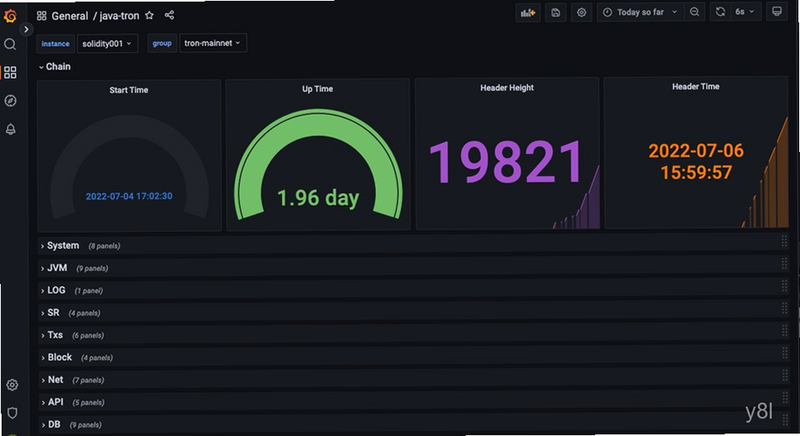Click the java-tron dashboard title
Viewport: 800px width, 436px height.
click(119, 16)
